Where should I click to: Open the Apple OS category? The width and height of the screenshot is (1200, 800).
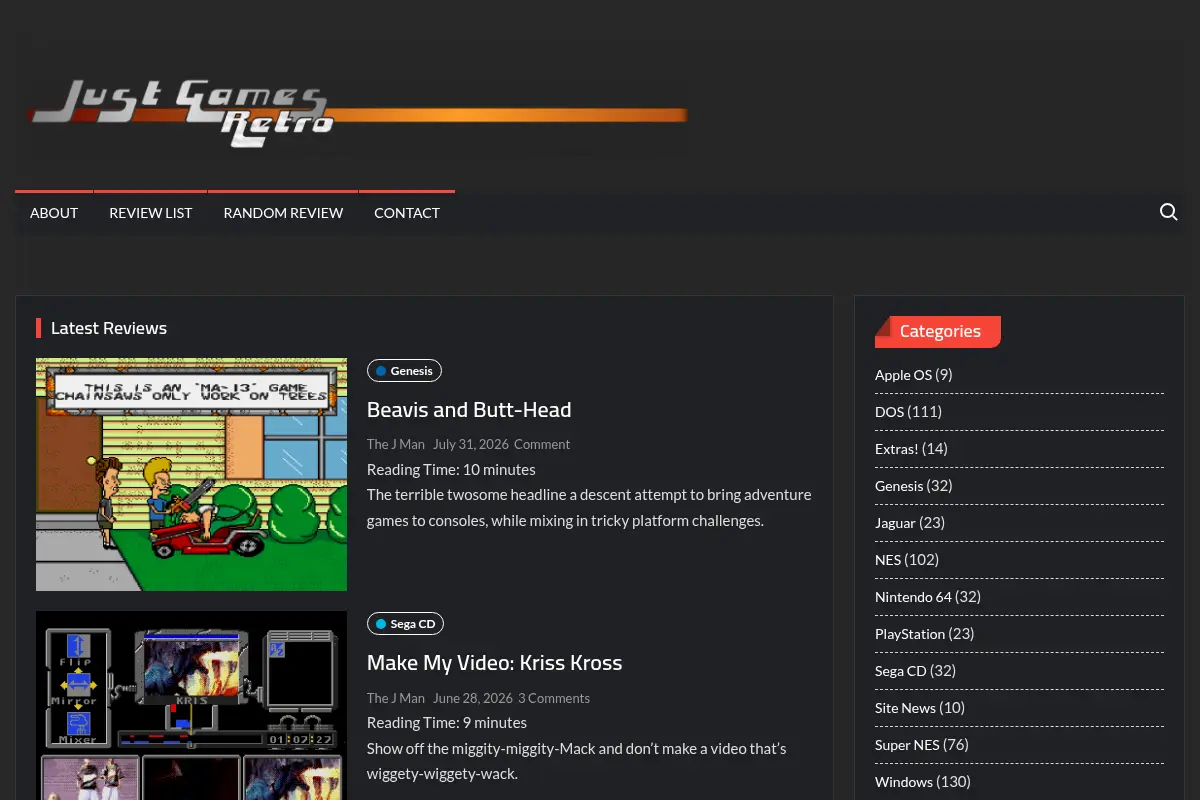(903, 374)
